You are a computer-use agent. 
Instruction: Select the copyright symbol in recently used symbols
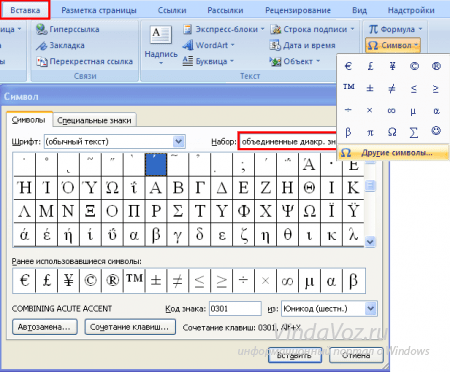tap(90, 280)
